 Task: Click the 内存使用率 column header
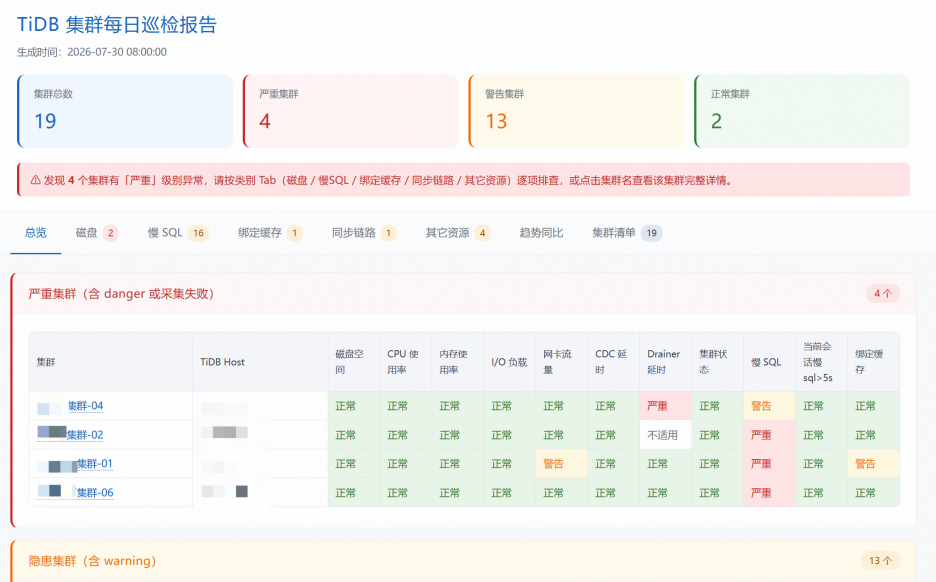point(458,362)
